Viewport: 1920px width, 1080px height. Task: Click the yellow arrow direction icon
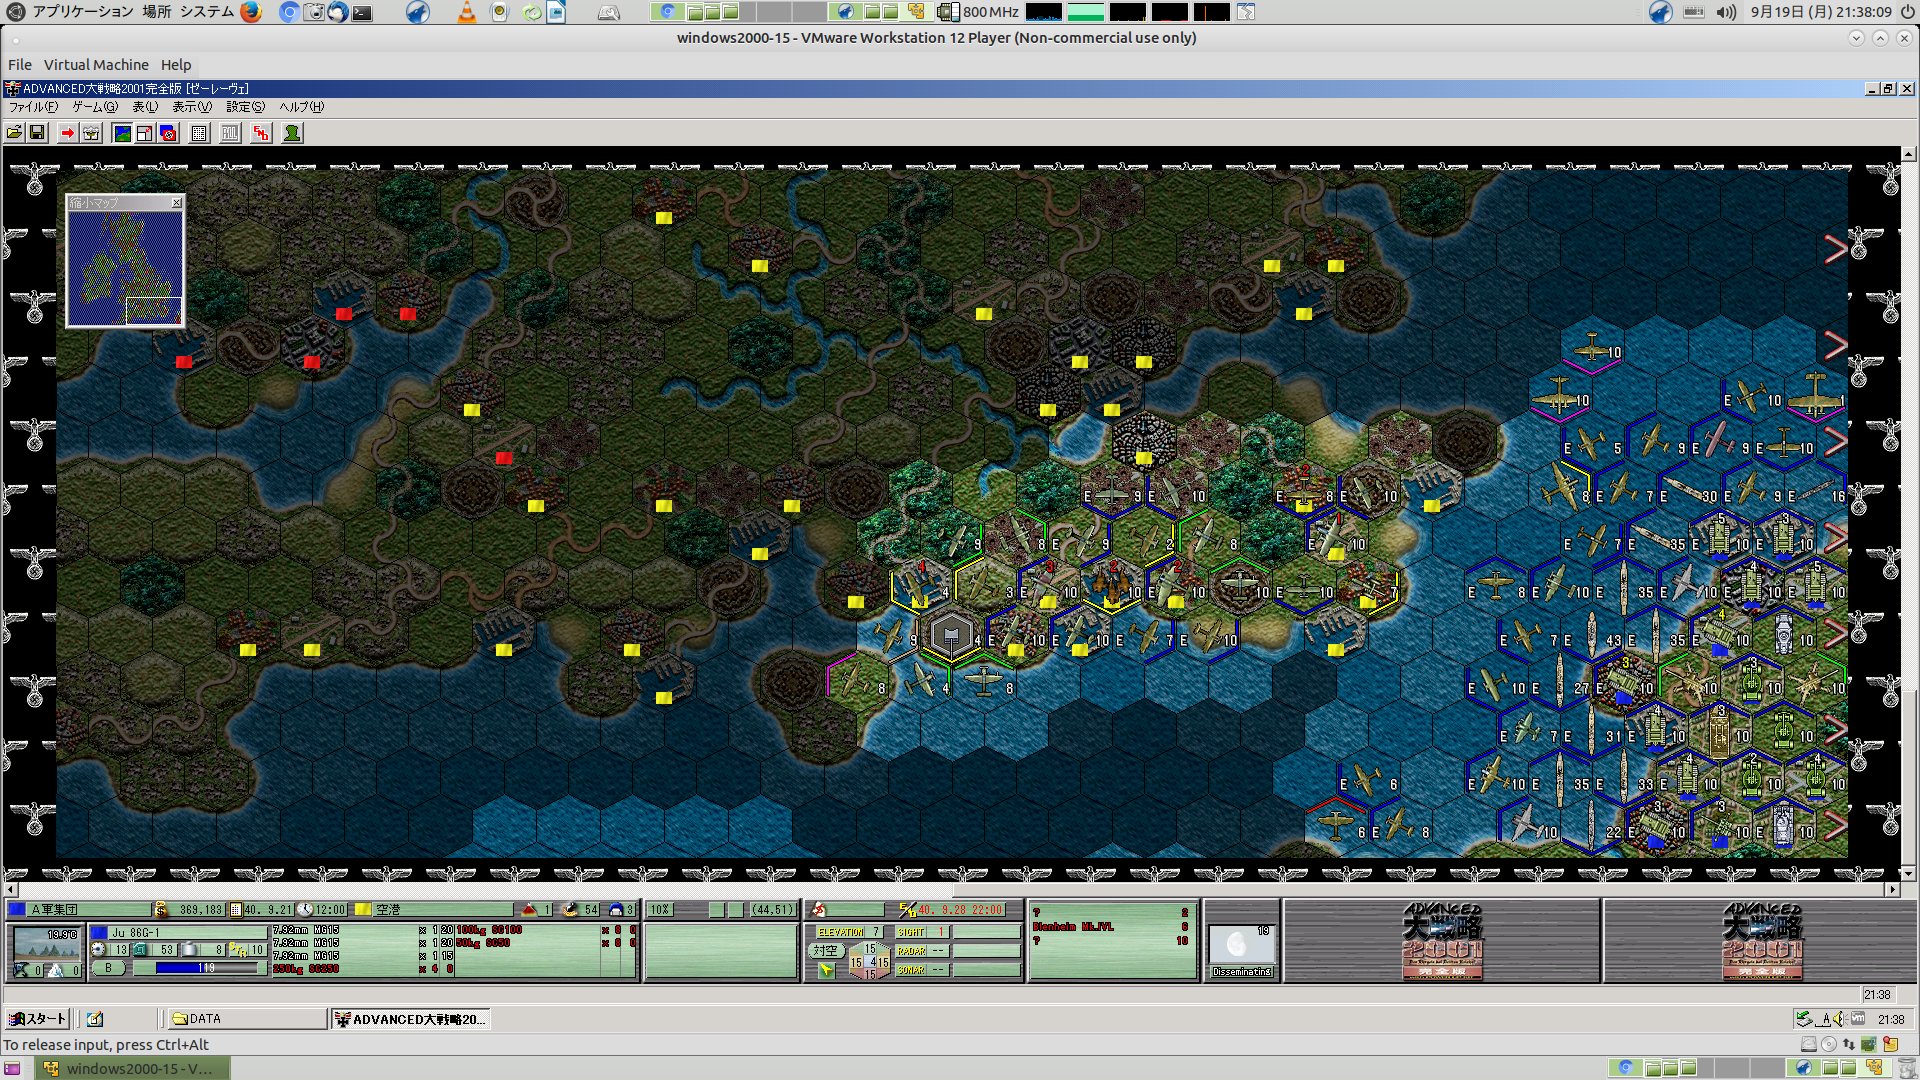click(x=826, y=970)
